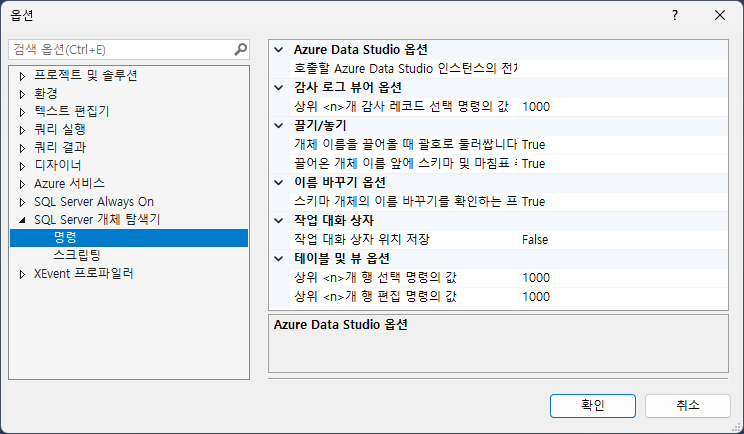Select the 디자이너 tree item

(57, 166)
